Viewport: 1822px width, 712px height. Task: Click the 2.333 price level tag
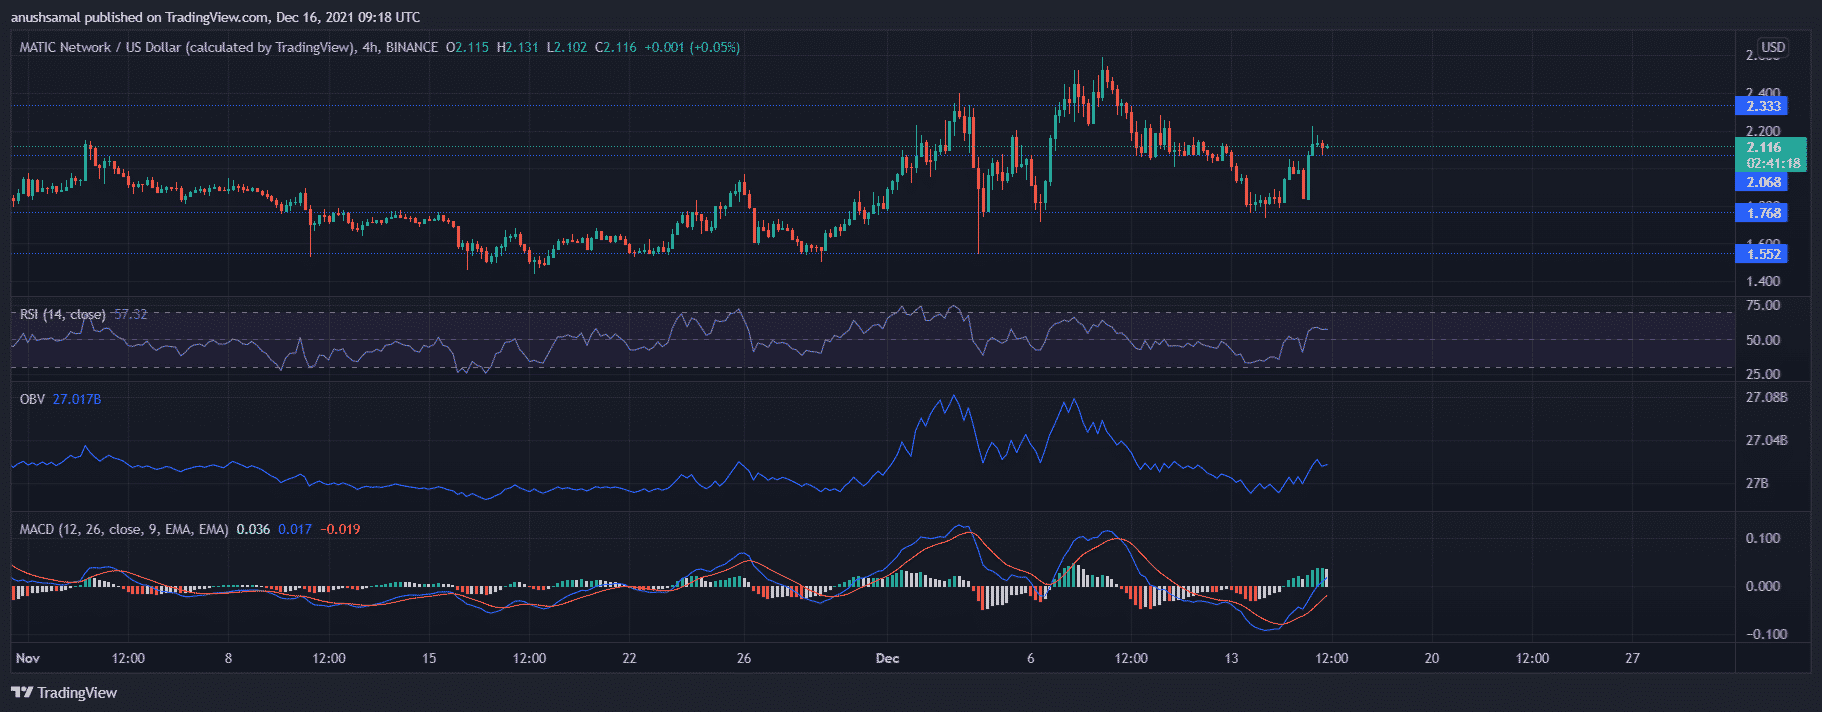[x=1762, y=106]
